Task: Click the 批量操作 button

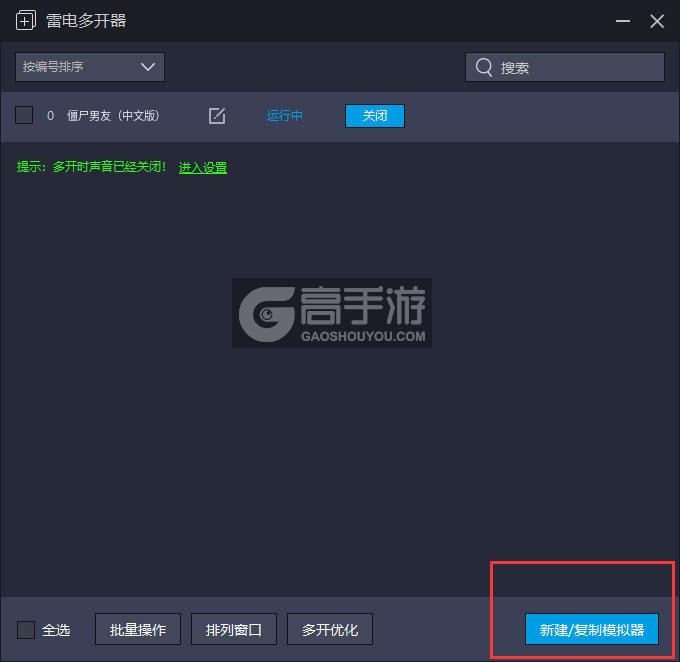Action: pos(138,629)
